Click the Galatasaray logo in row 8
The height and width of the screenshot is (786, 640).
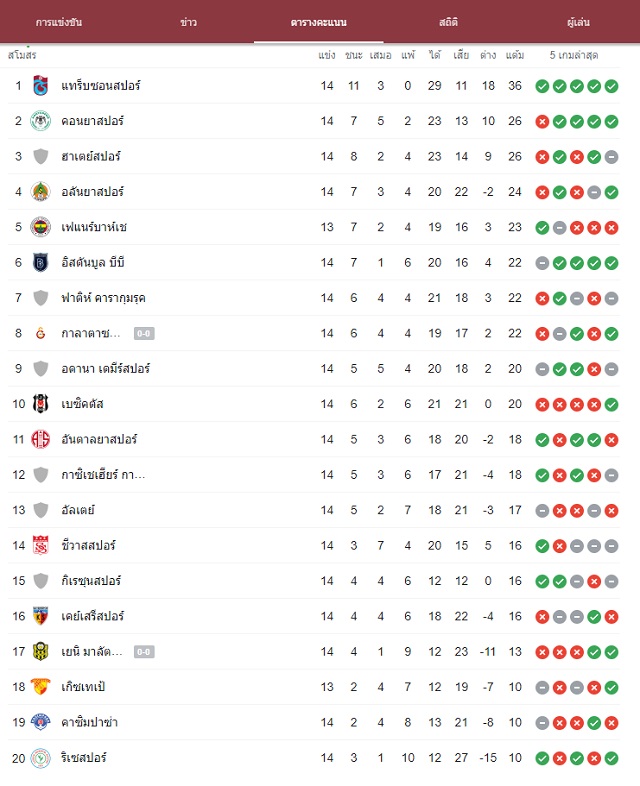pyautogui.click(x=41, y=333)
